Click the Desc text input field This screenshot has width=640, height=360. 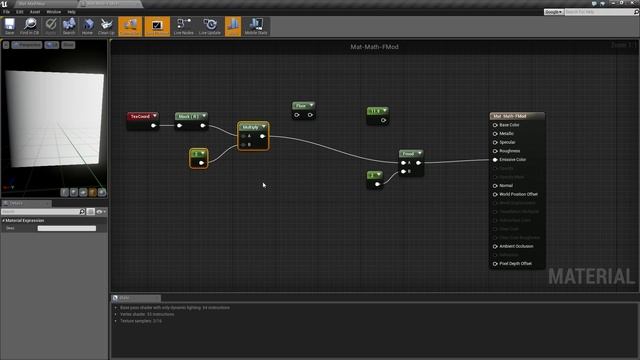(67, 229)
